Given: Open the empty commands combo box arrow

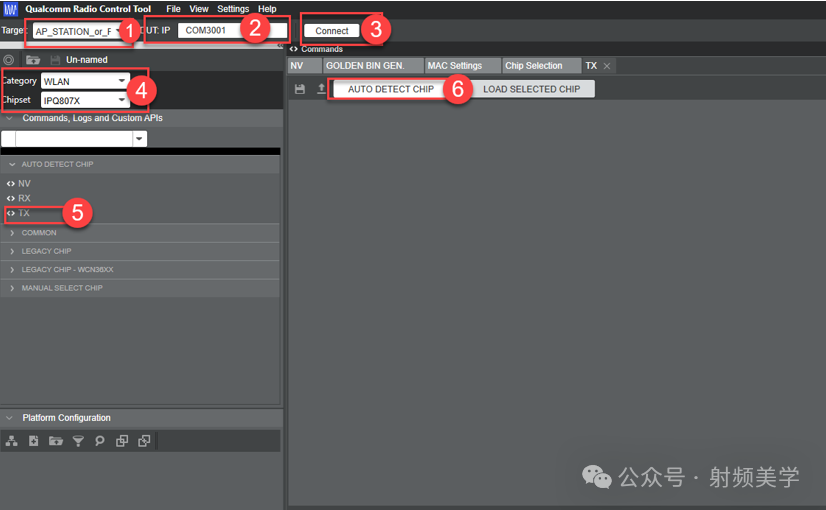Looking at the screenshot, I should 140,139.
